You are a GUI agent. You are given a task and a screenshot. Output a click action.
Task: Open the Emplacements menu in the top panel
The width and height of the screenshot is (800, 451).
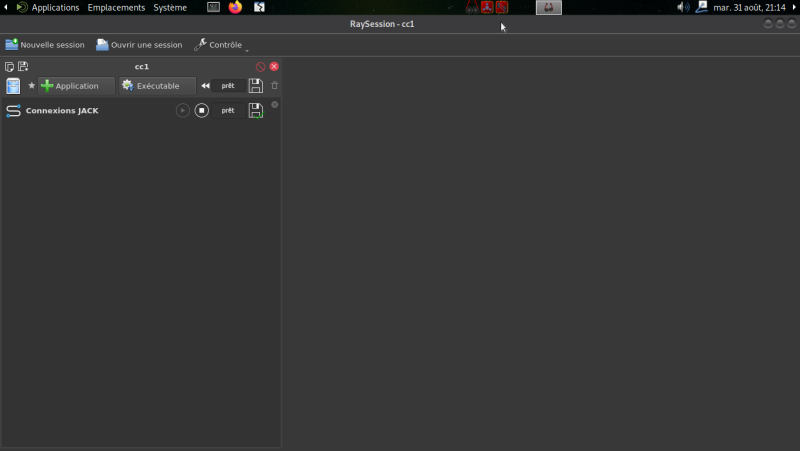point(116,8)
